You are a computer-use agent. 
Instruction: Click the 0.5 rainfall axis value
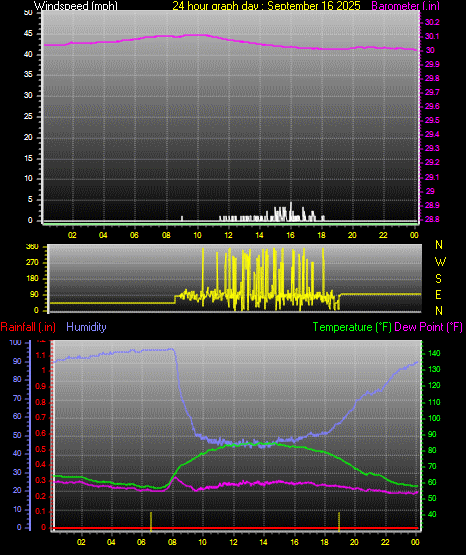[41, 449]
